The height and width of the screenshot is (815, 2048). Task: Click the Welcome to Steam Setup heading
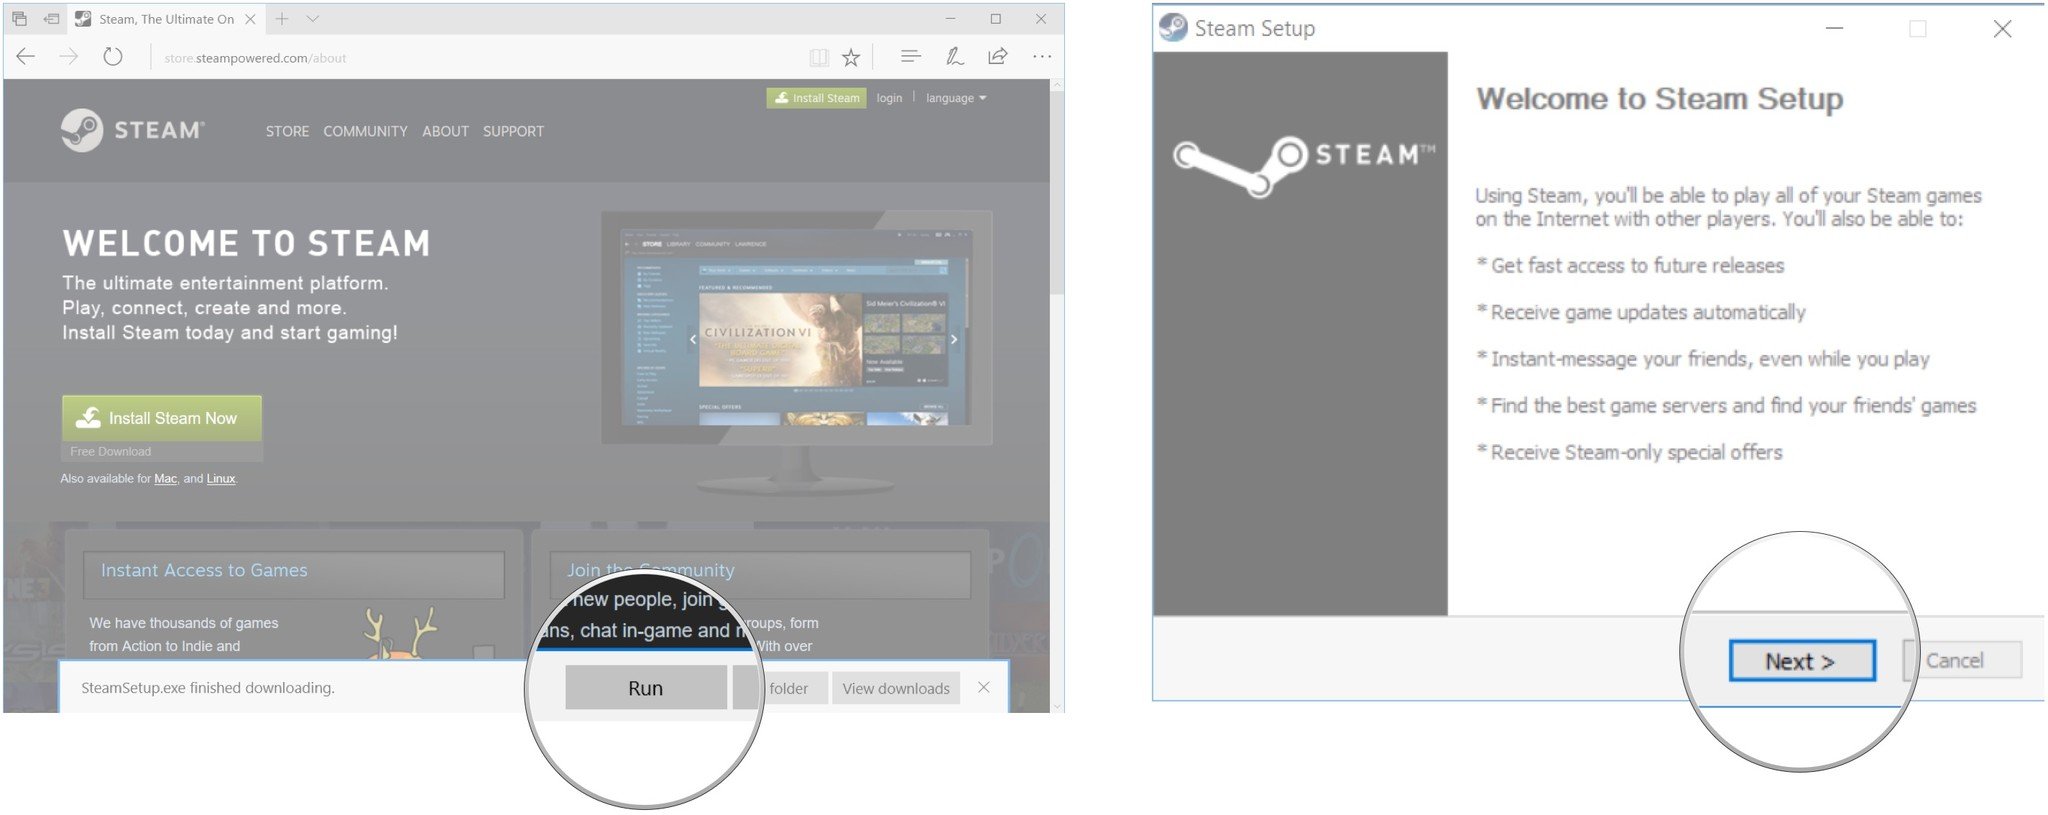tap(1660, 99)
